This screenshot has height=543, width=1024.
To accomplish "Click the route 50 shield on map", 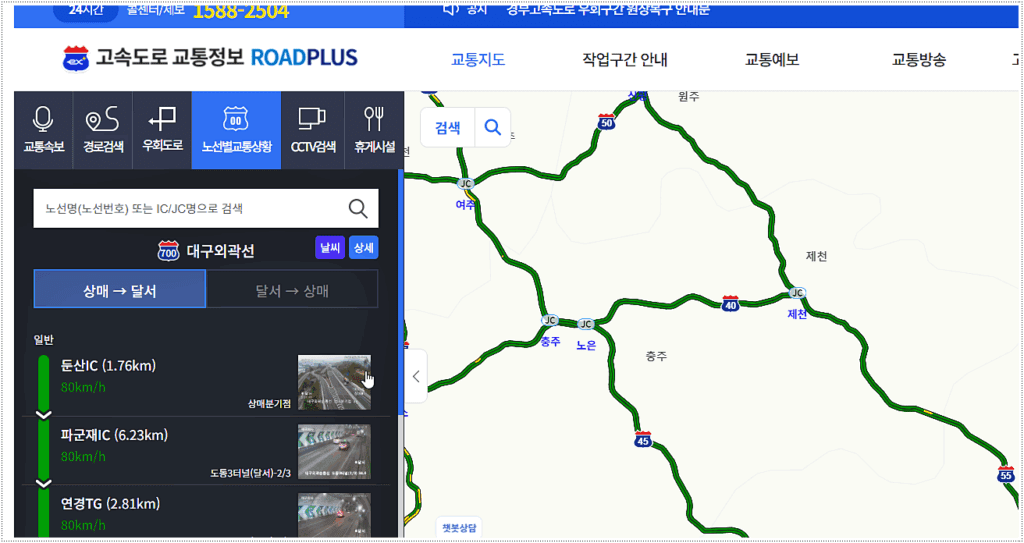I will click(x=607, y=122).
